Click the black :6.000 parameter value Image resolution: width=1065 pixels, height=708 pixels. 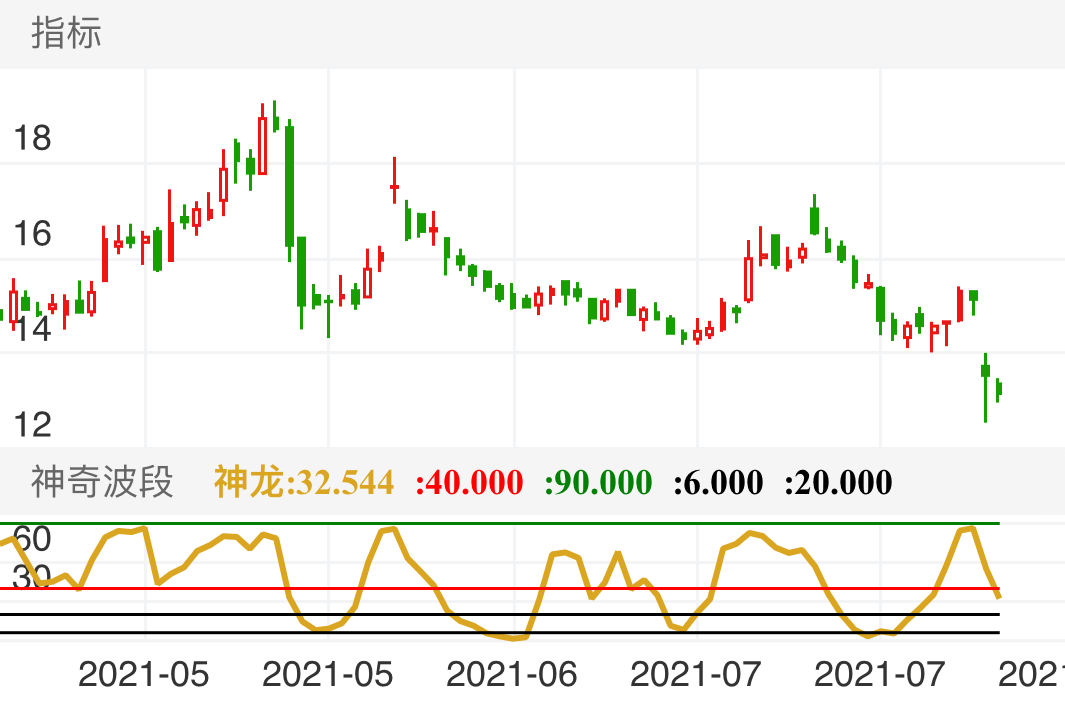[718, 482]
